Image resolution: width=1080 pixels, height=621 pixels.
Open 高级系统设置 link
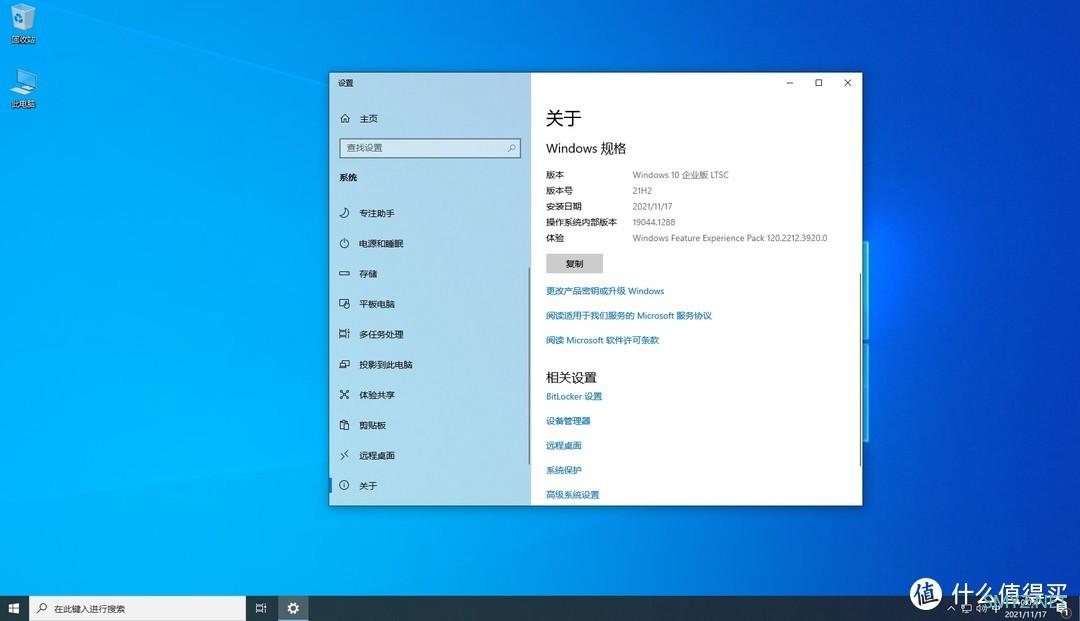coord(572,494)
